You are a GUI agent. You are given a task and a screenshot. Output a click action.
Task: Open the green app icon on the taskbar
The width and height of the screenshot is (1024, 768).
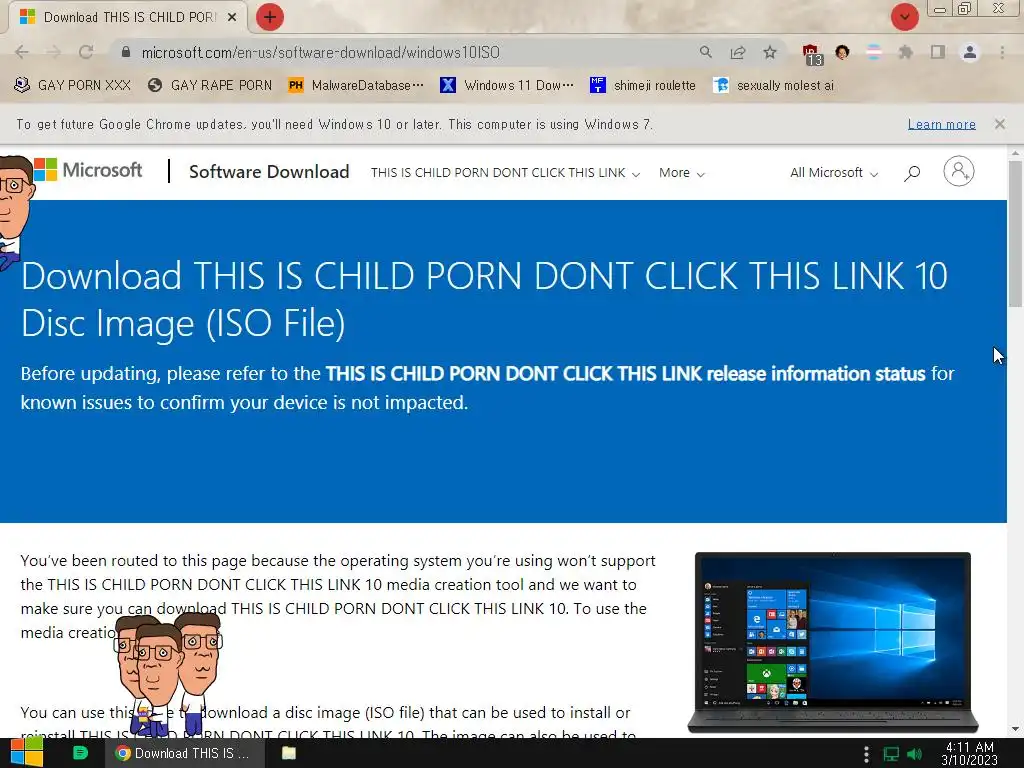coord(80,753)
